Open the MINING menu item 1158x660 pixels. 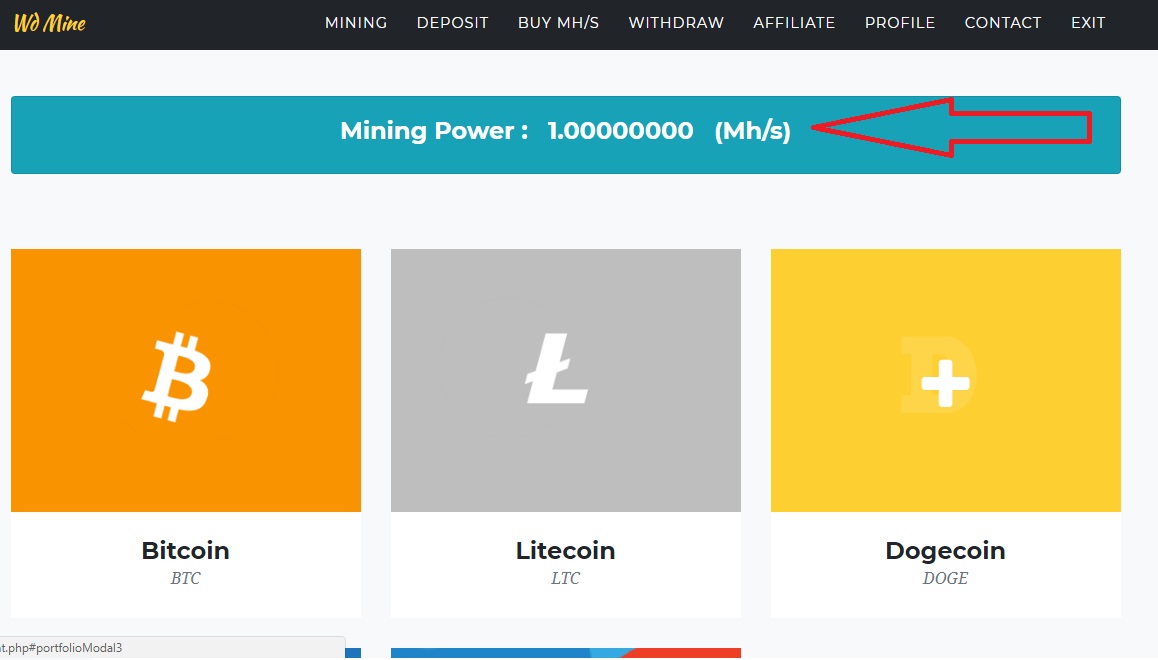[356, 23]
